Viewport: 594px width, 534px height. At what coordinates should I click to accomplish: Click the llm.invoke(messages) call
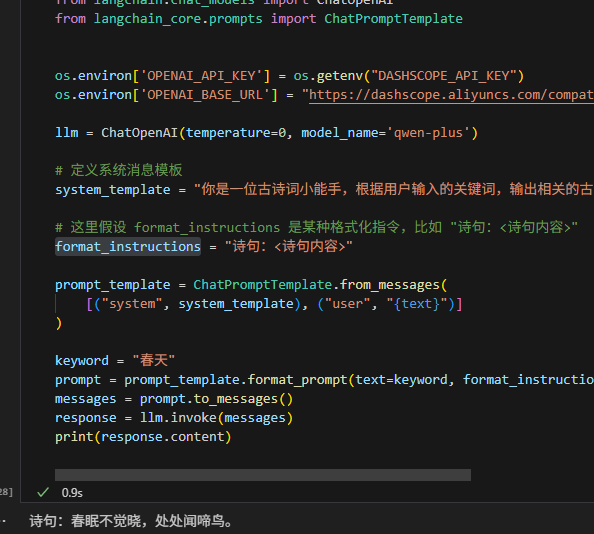[x=216, y=418]
